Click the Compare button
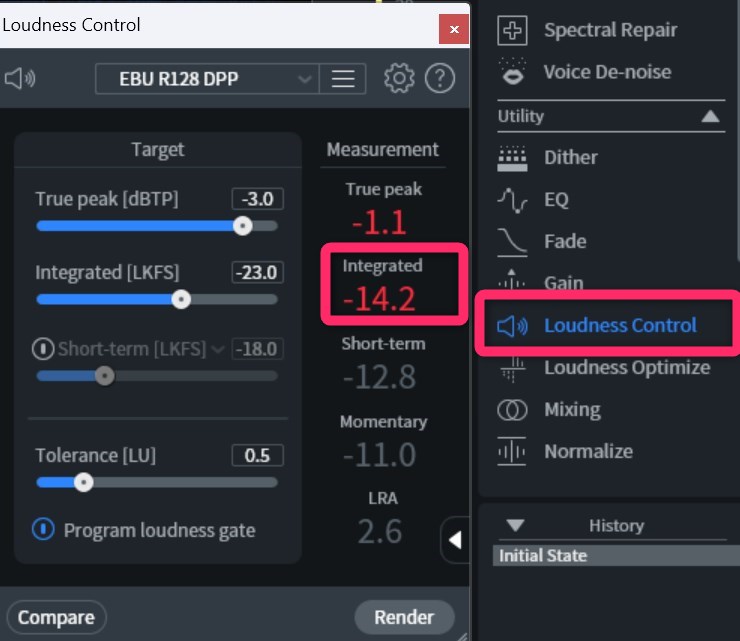This screenshot has height=641, width=740. pyautogui.click(x=56, y=617)
